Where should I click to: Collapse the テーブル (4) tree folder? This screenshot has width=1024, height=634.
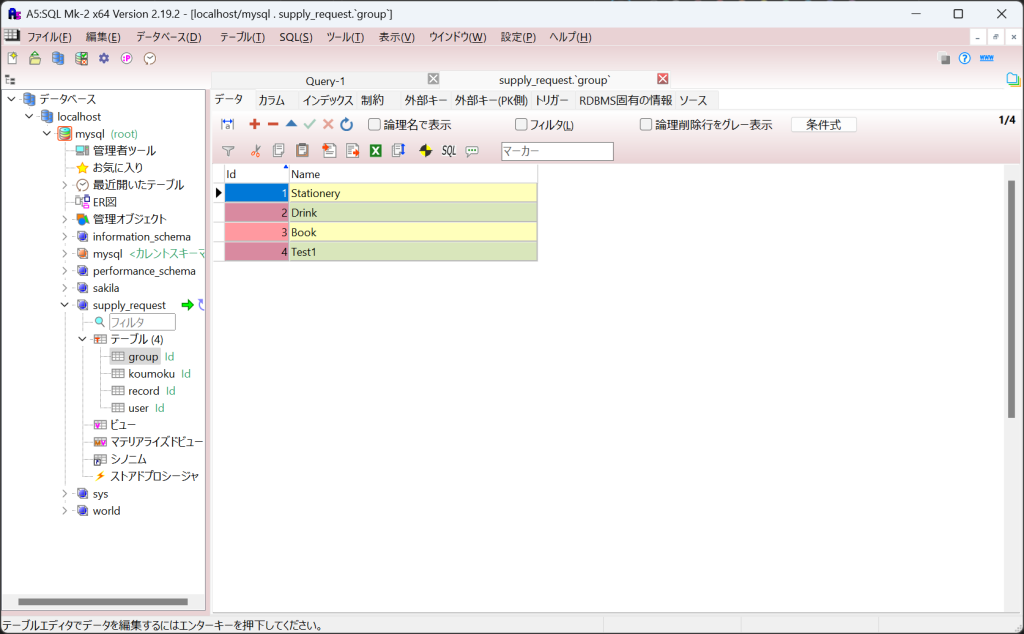(83, 339)
